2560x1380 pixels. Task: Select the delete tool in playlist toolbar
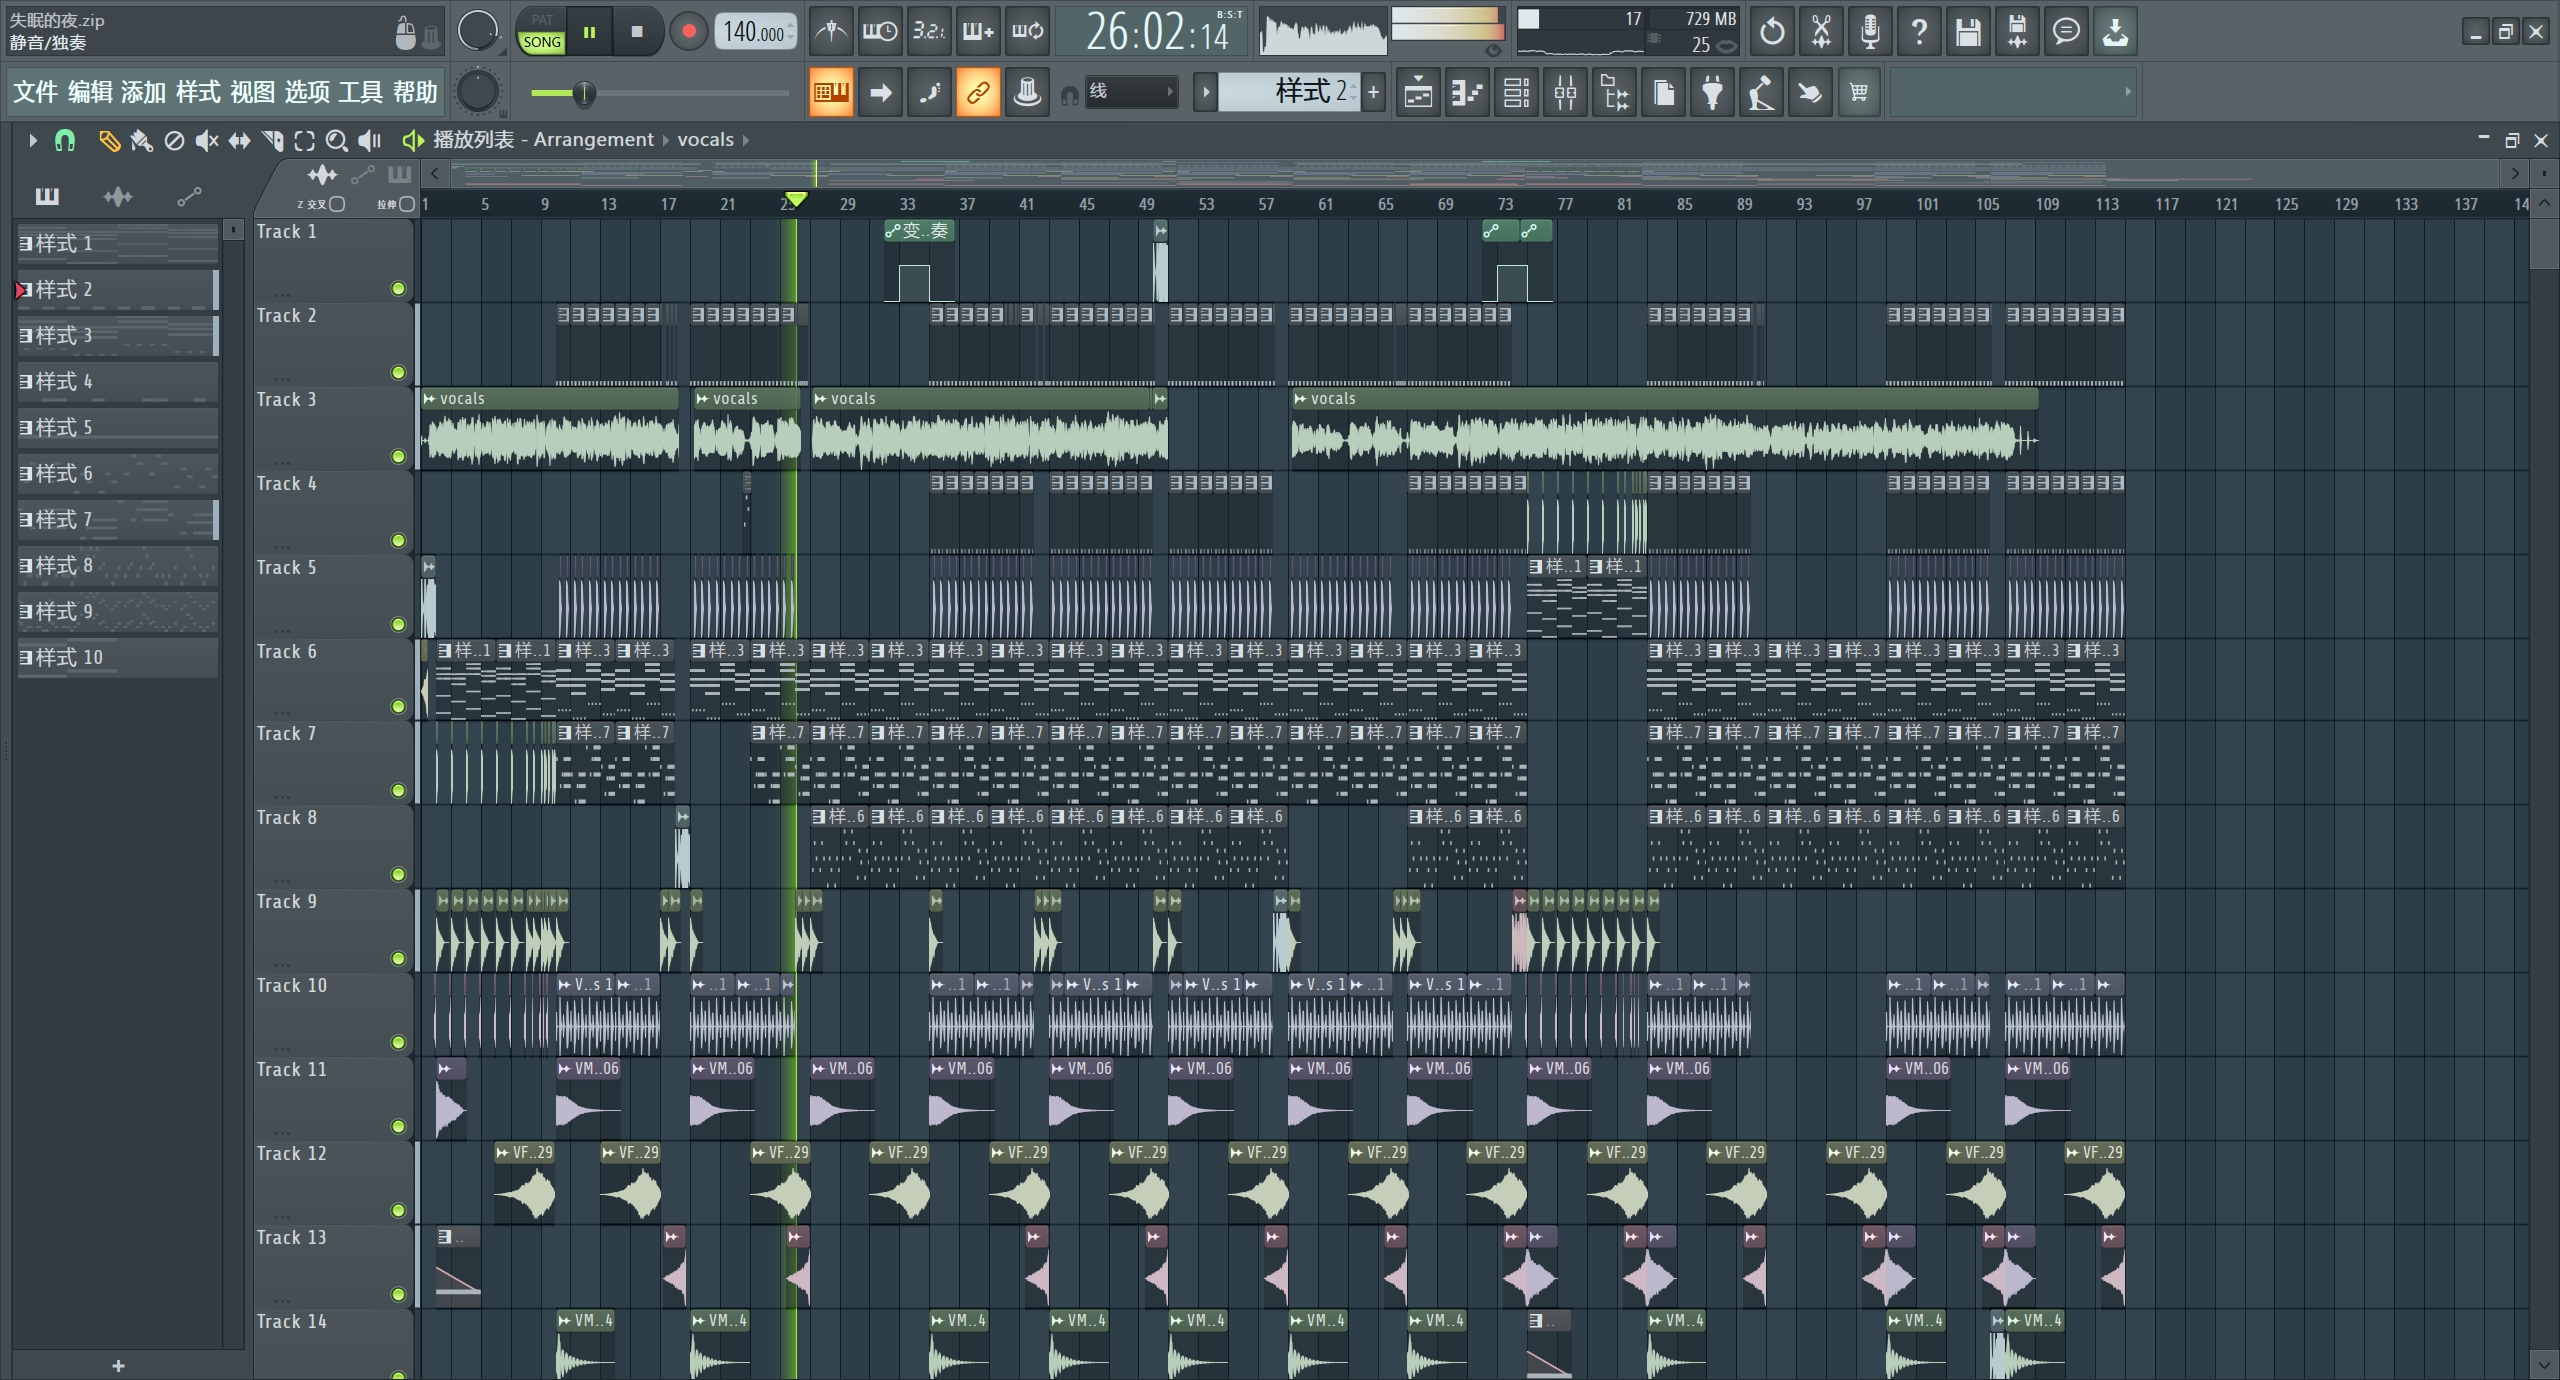(x=174, y=141)
